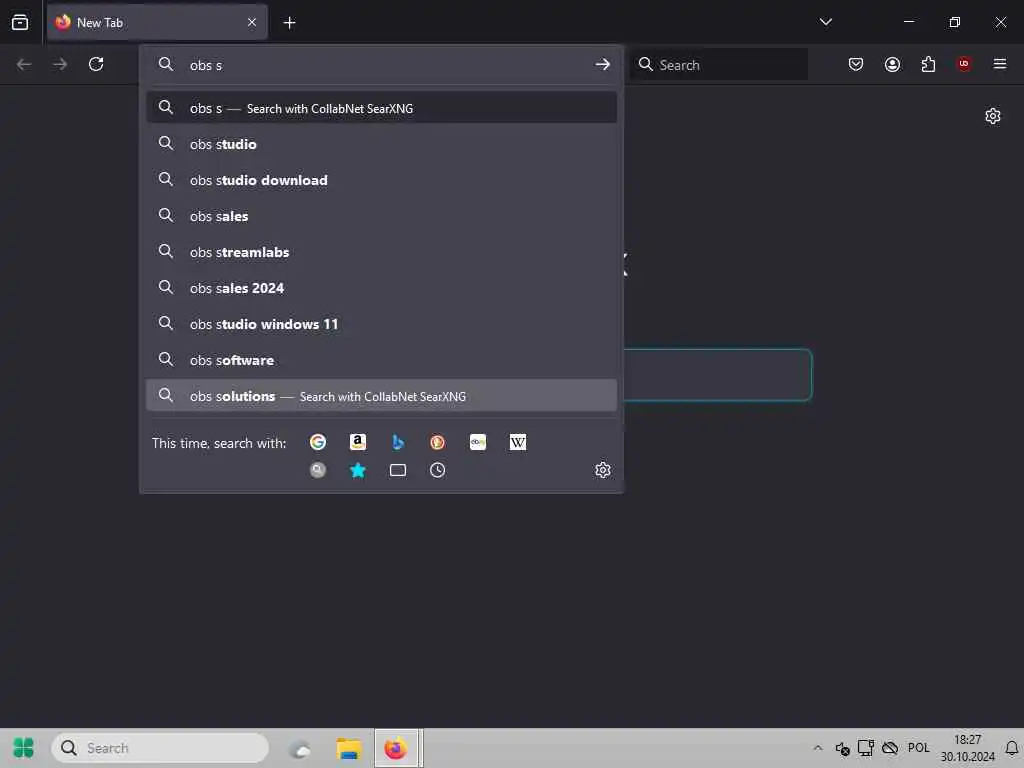Open the Firefox hamburger application menu
The width and height of the screenshot is (1024, 768).
(x=999, y=64)
